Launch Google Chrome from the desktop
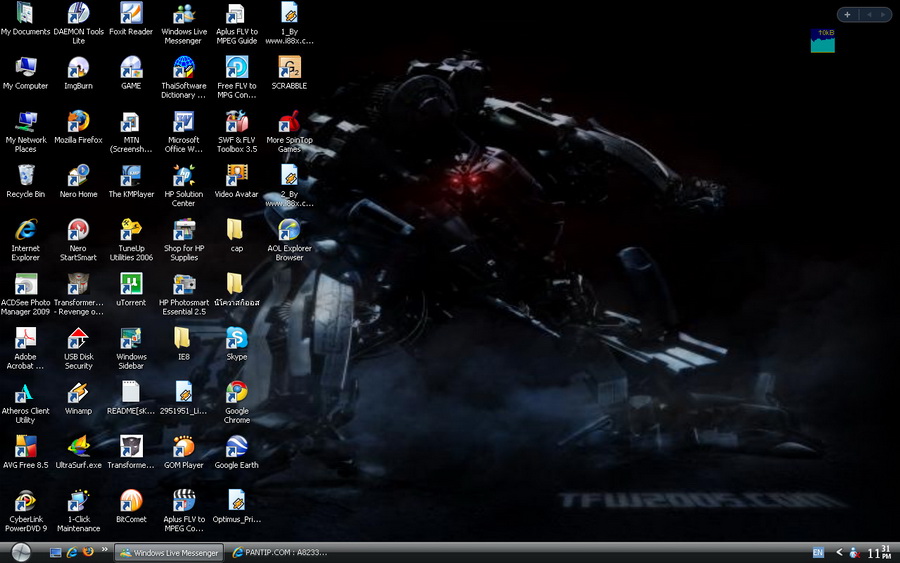900x563 pixels. coord(236,392)
